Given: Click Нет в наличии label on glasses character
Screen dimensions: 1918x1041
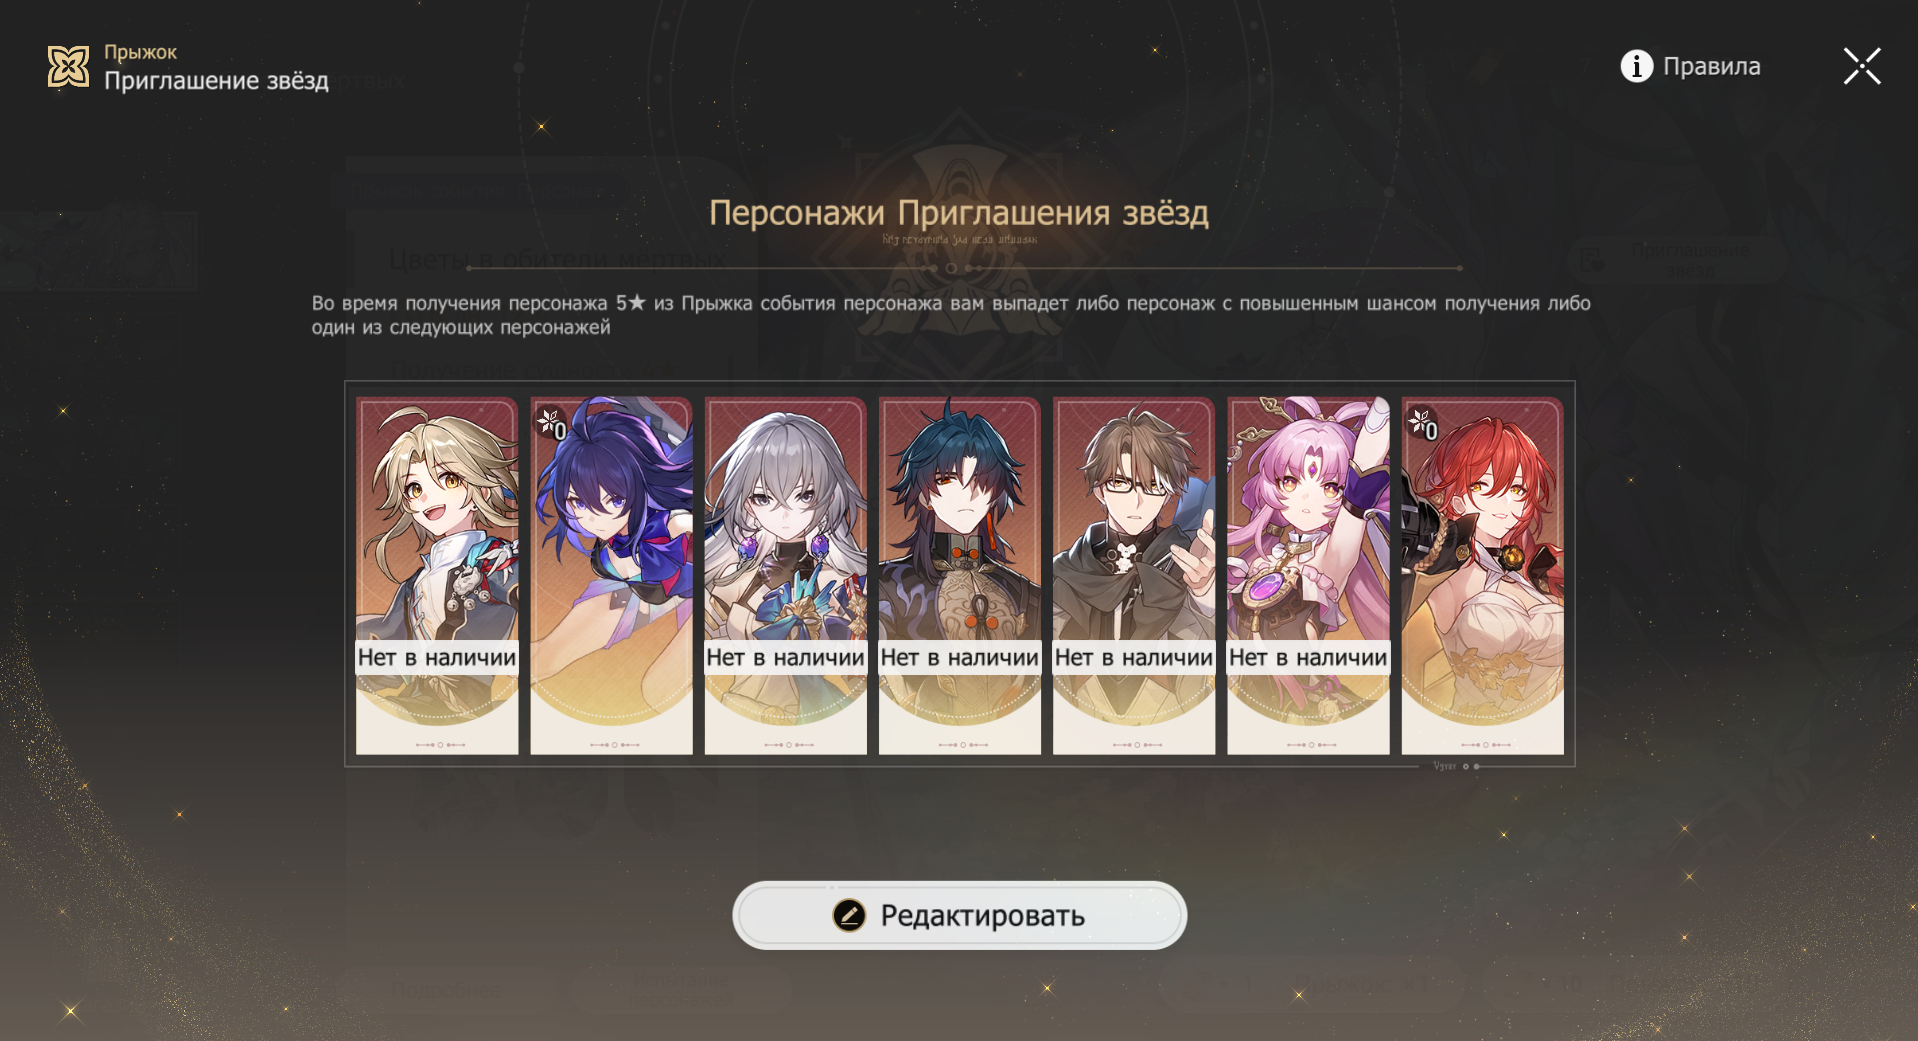Looking at the screenshot, I should tap(1134, 657).
